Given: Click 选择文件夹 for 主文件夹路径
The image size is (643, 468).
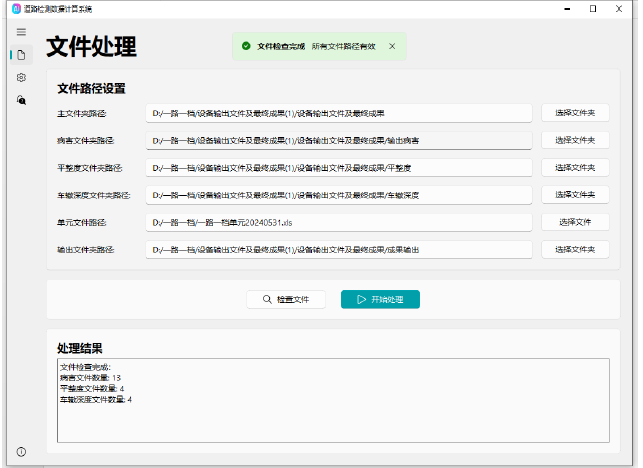Looking at the screenshot, I should 575,113.
